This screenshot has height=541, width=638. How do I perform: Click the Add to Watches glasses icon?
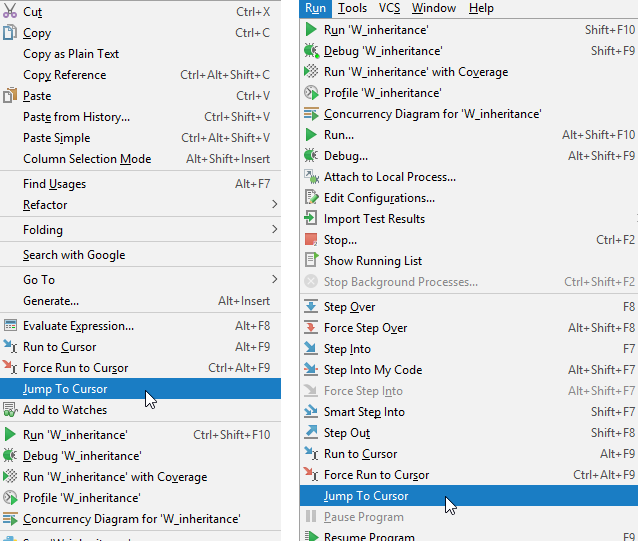pos(10,410)
